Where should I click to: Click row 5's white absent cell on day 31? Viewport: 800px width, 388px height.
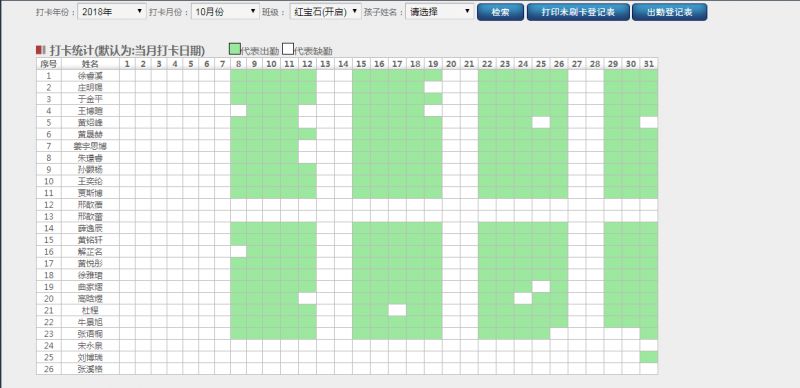(649, 123)
